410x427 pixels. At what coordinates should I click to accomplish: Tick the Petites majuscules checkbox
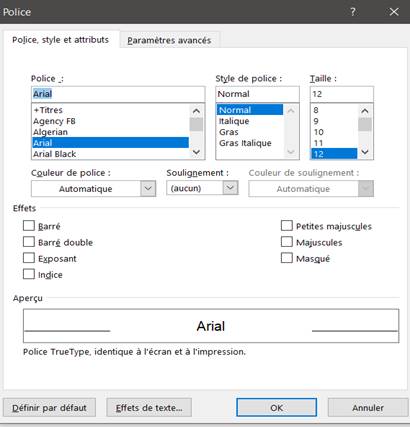287,226
